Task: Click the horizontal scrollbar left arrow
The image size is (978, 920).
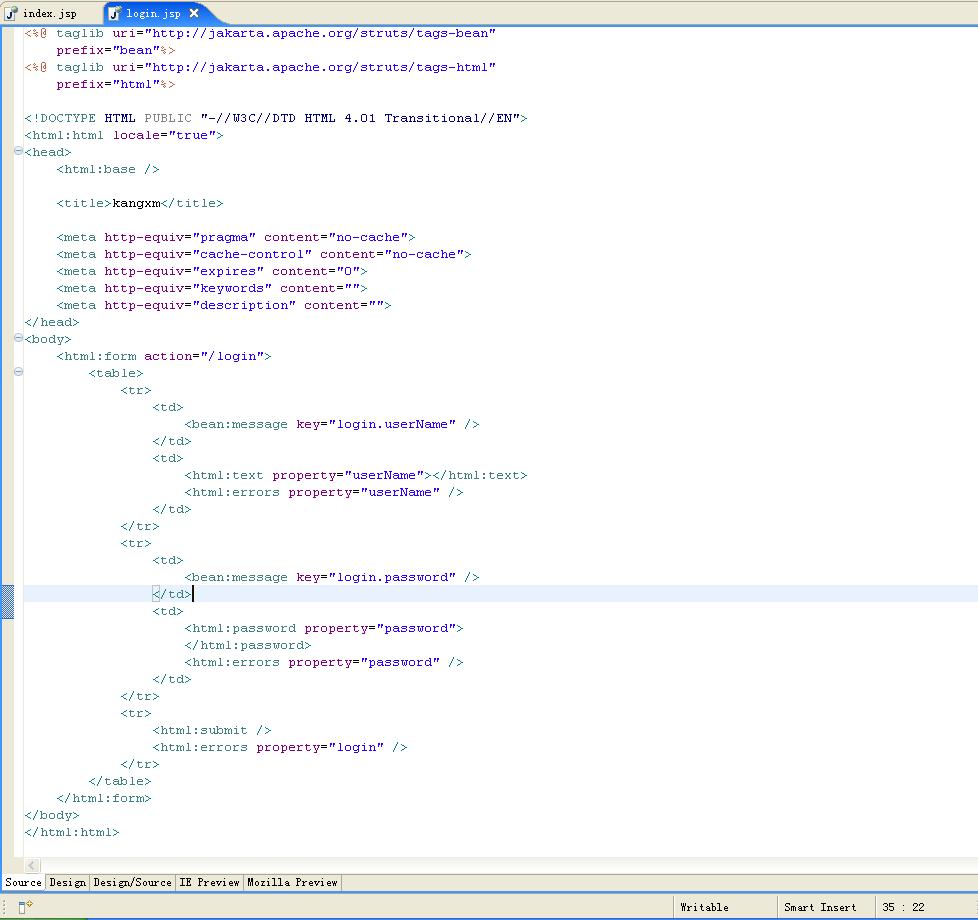Action: pyautogui.click(x=32, y=865)
